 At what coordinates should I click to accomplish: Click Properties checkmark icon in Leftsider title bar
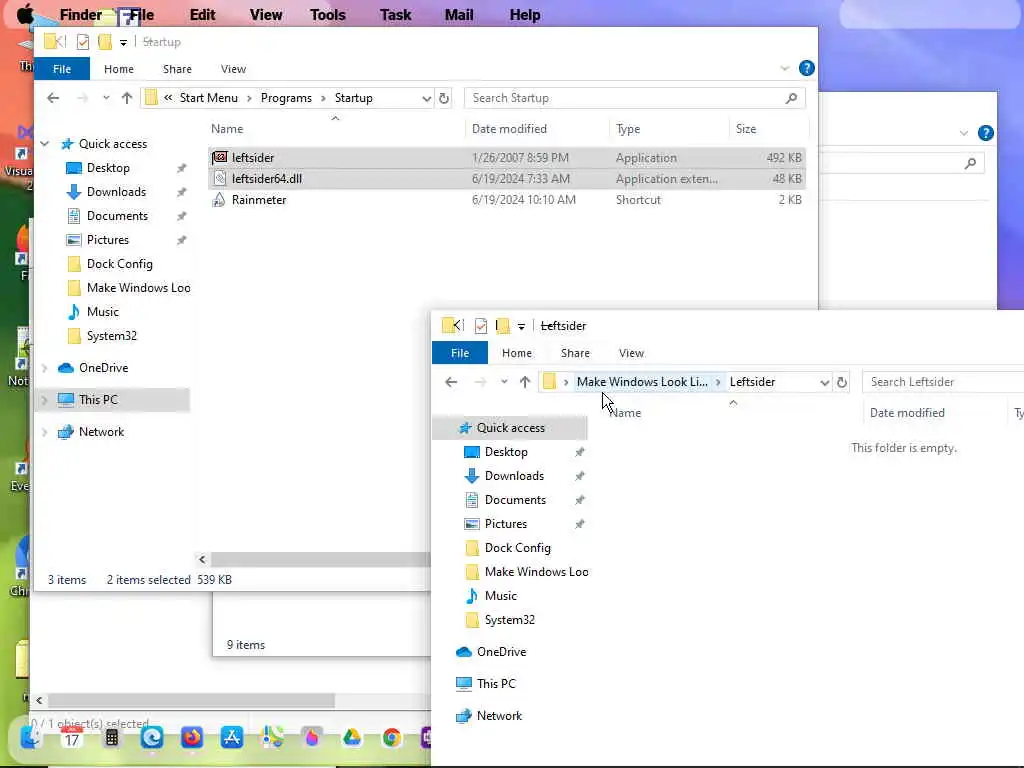(x=481, y=325)
